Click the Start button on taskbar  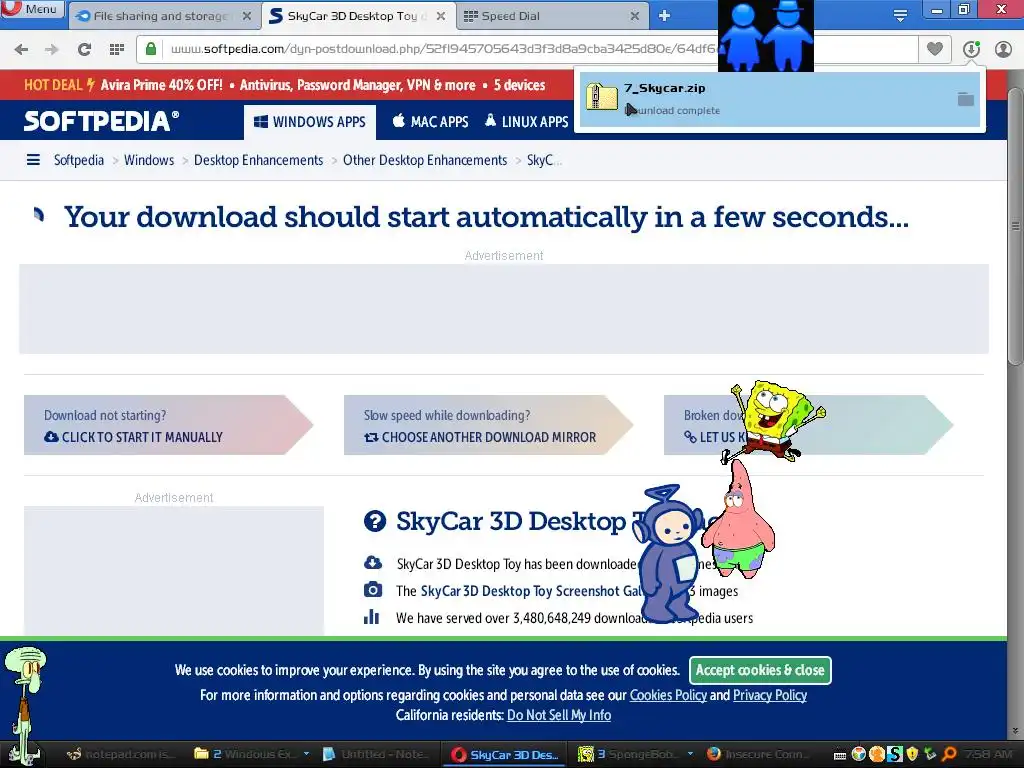pos(26,754)
